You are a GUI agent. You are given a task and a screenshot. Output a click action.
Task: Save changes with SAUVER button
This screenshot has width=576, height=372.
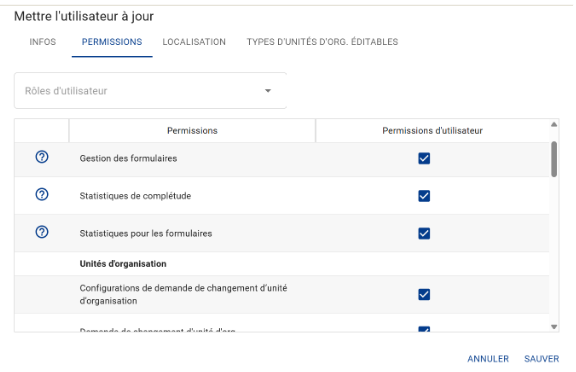tap(541, 359)
